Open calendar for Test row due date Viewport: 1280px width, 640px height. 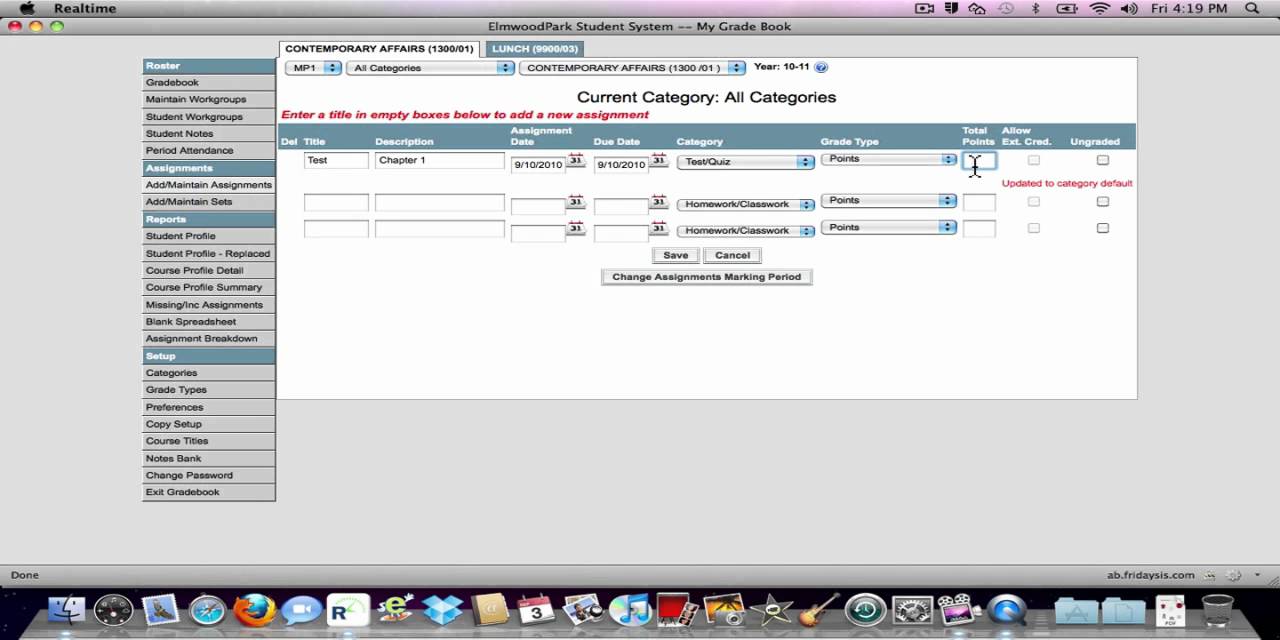click(x=659, y=160)
